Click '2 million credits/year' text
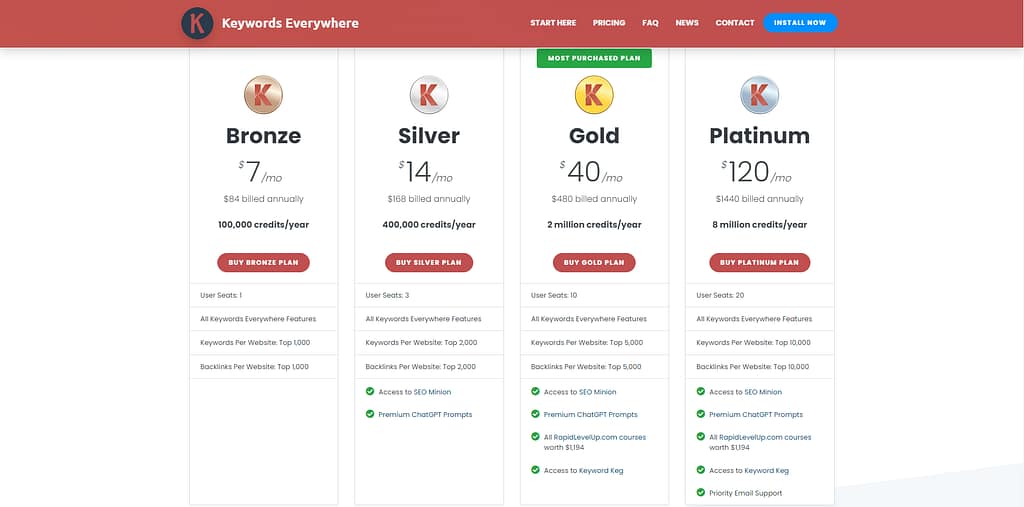The height and width of the screenshot is (507, 1024). coord(594,225)
